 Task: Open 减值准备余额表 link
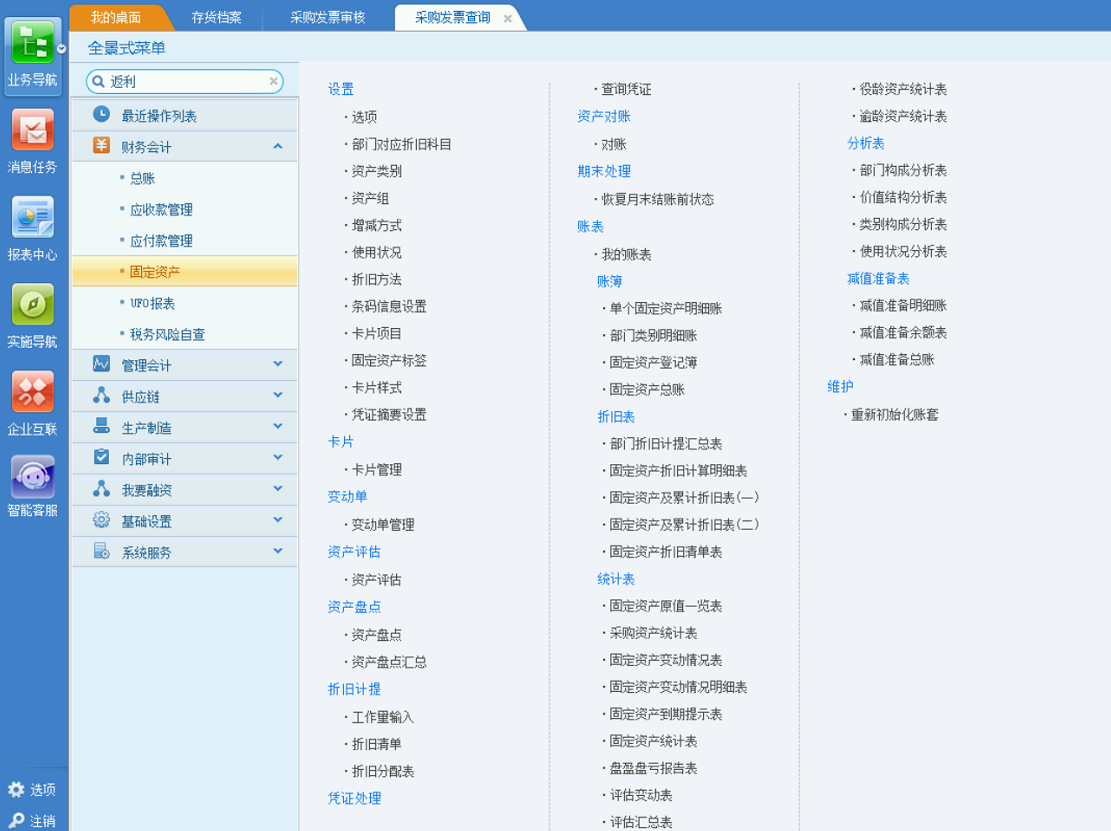[x=903, y=333]
